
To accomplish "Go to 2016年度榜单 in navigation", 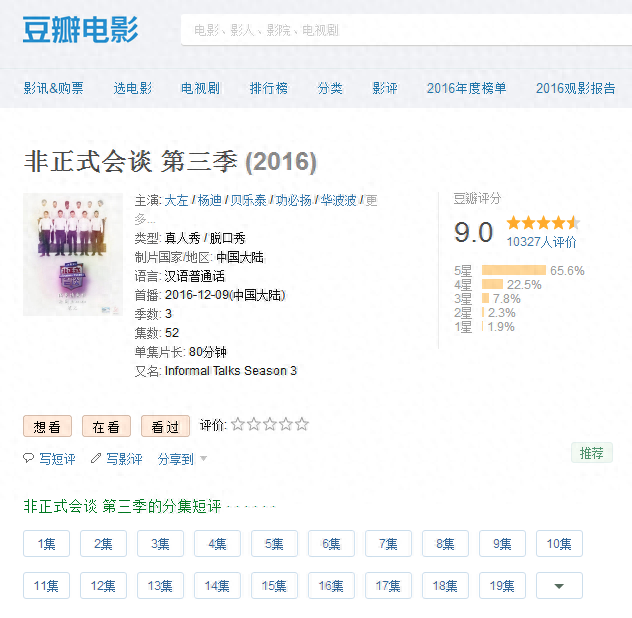I will click(466, 88).
